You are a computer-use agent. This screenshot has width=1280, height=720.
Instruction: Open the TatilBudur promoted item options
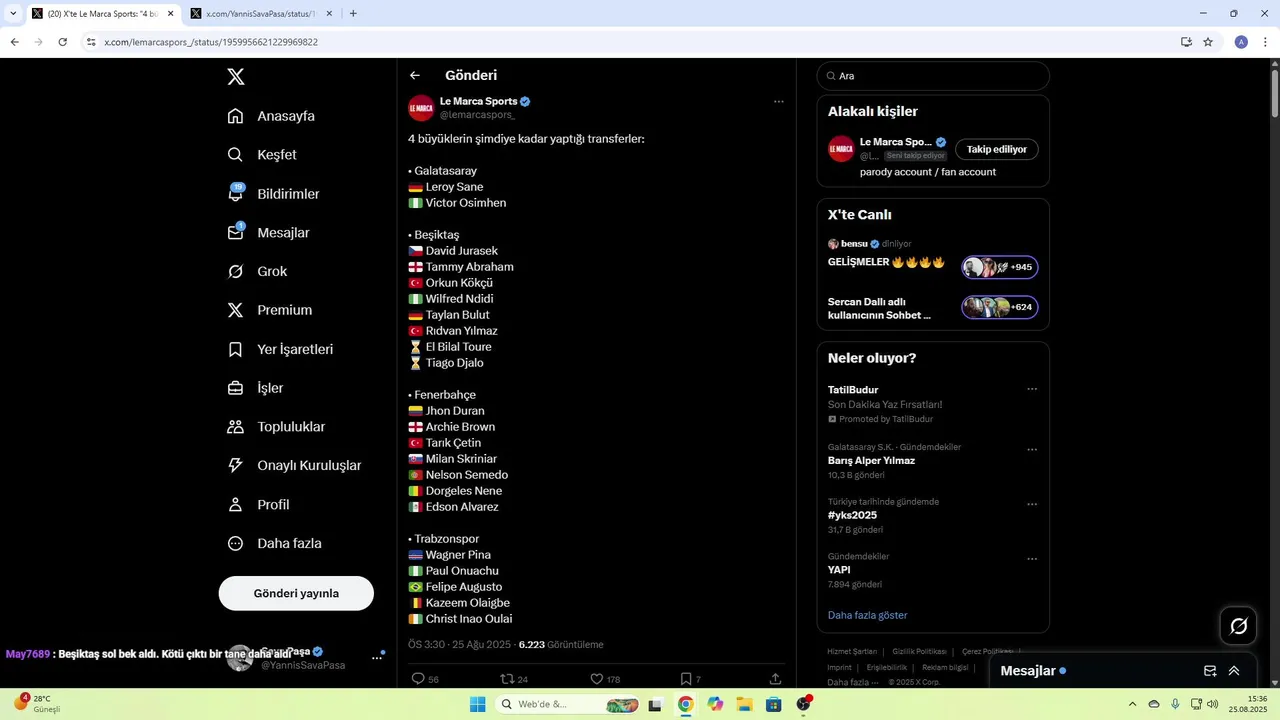(x=1032, y=389)
